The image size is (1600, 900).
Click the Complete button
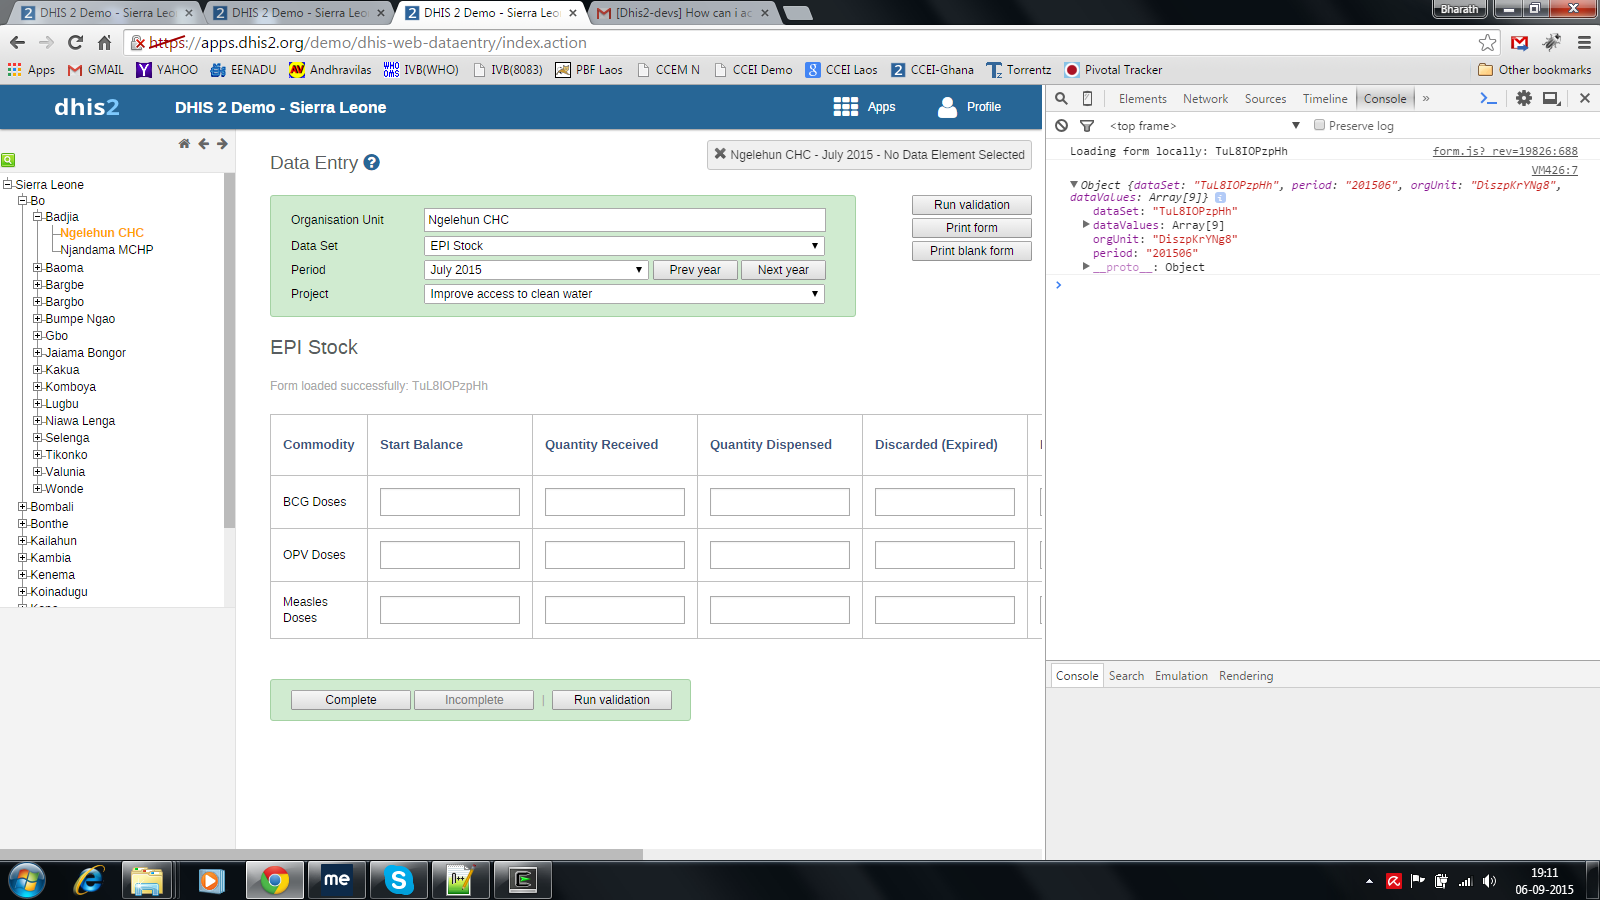point(350,700)
